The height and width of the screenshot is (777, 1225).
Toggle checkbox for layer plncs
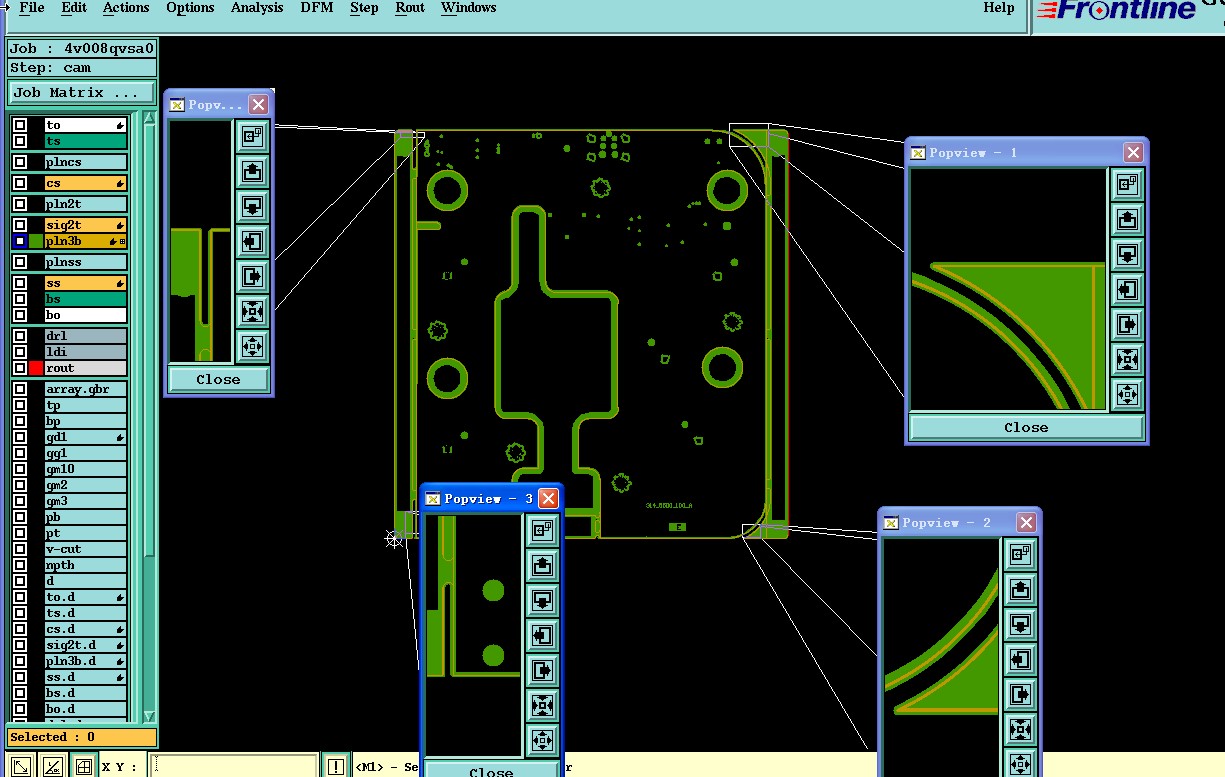coord(20,162)
